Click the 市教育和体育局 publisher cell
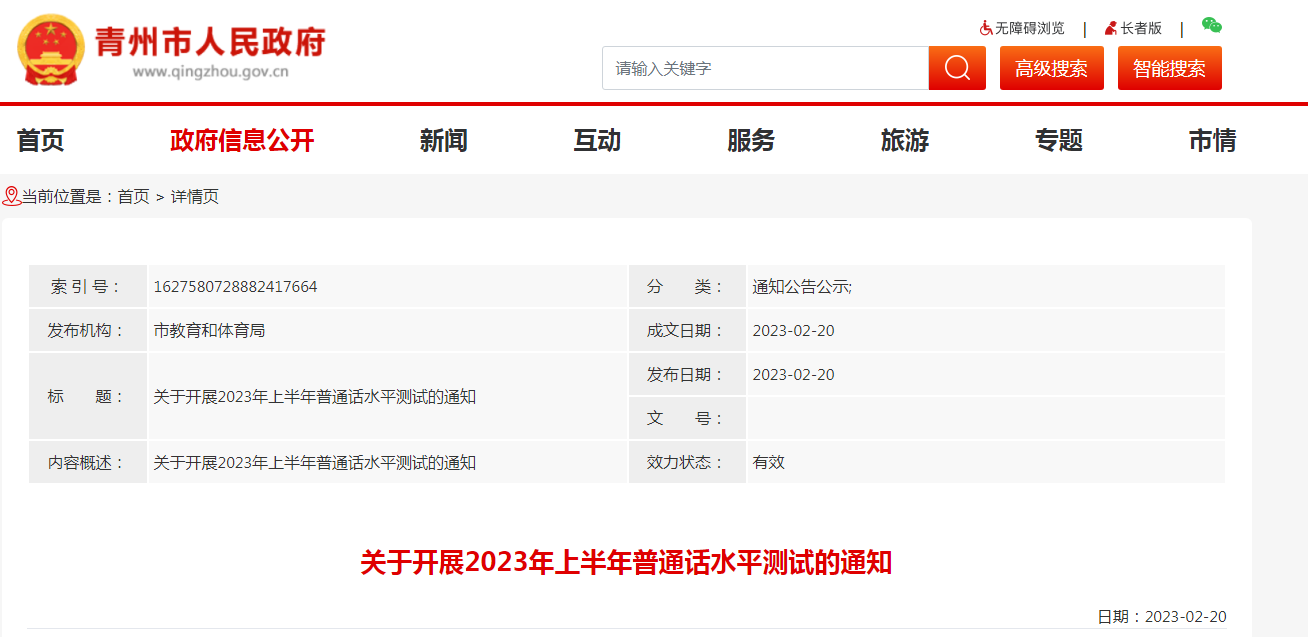This screenshot has height=637, width=1308. [387, 330]
